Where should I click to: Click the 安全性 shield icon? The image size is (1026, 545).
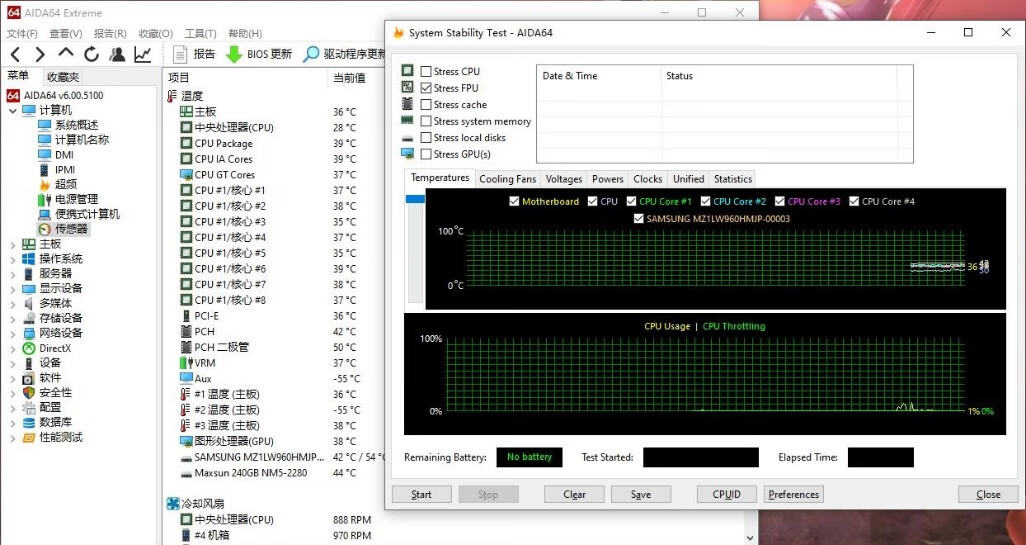pos(28,393)
